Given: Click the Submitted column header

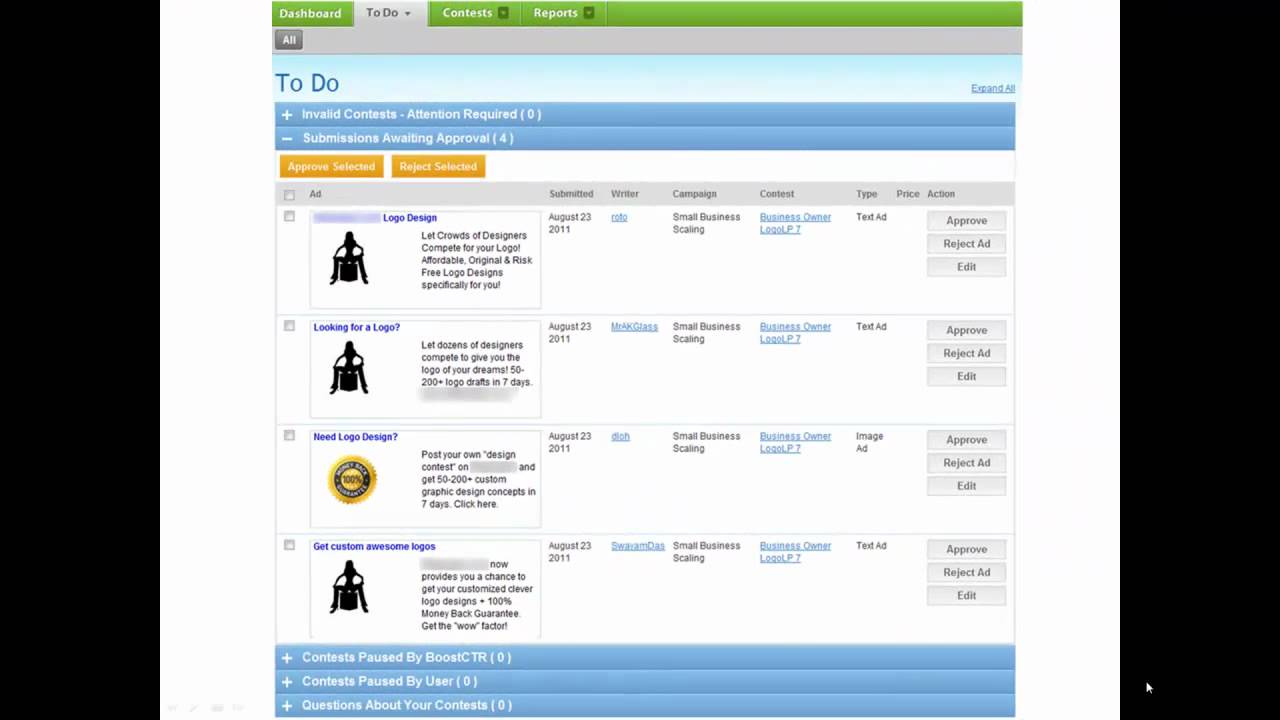Looking at the screenshot, I should tap(571, 194).
